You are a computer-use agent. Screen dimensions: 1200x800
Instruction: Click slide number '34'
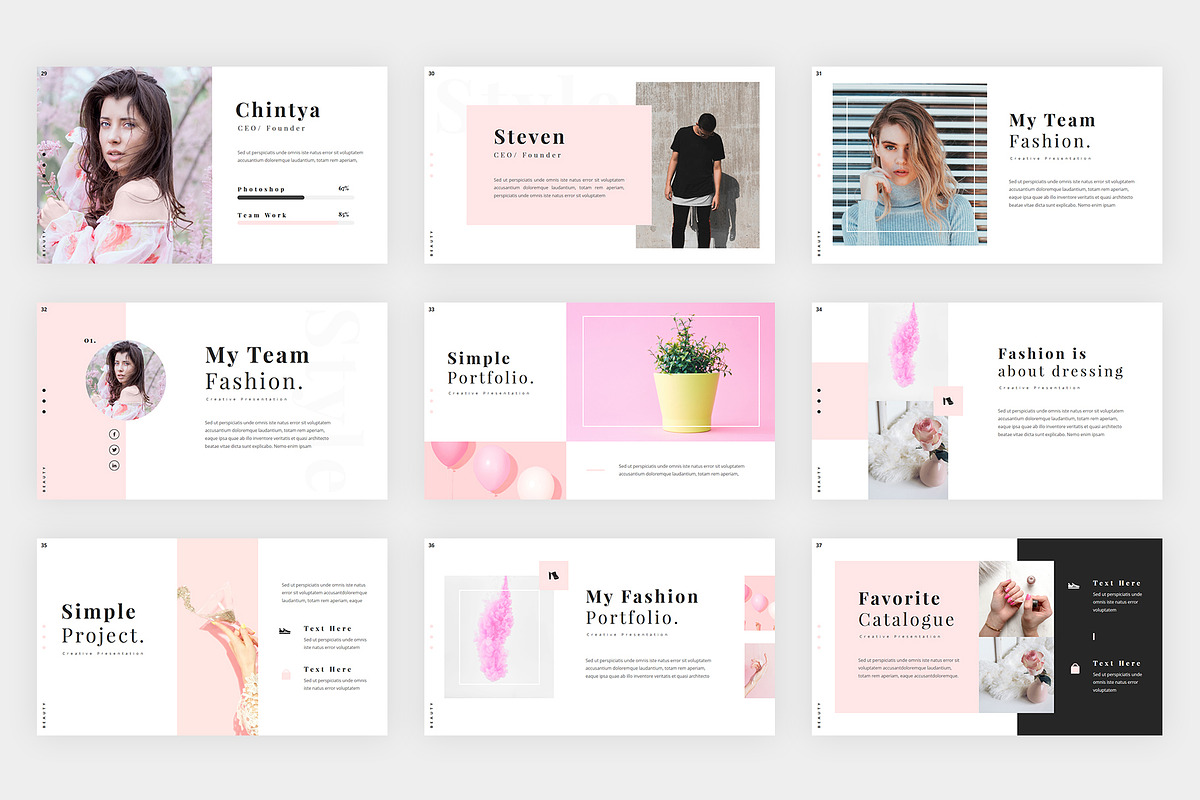[819, 309]
